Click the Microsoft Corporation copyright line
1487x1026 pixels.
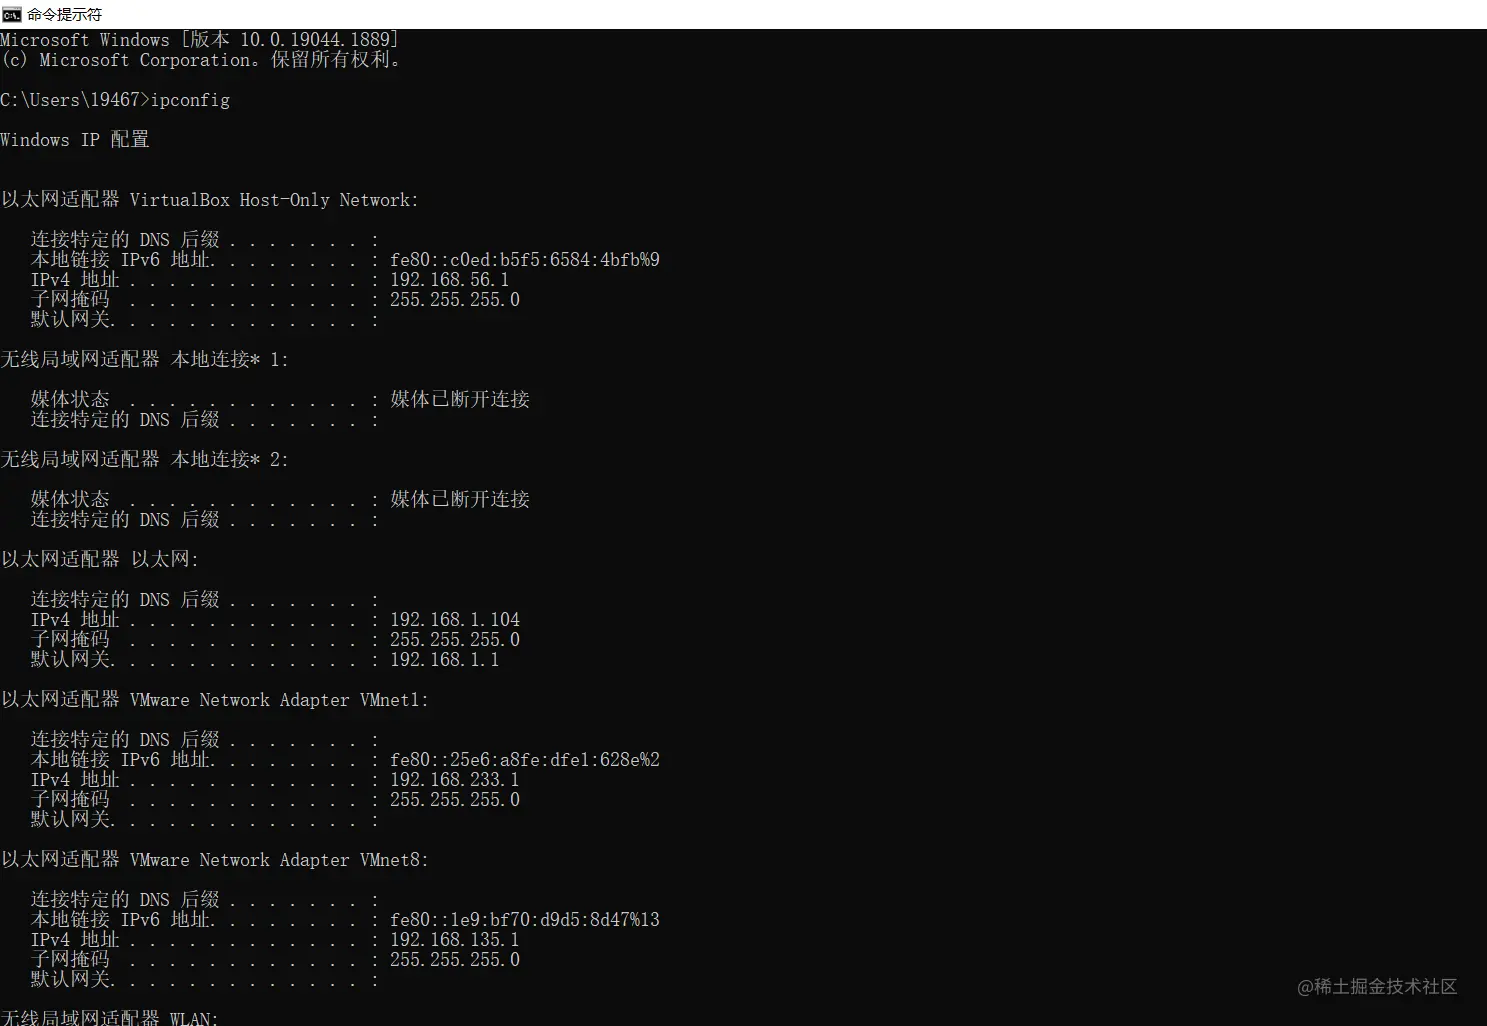[x=201, y=60]
